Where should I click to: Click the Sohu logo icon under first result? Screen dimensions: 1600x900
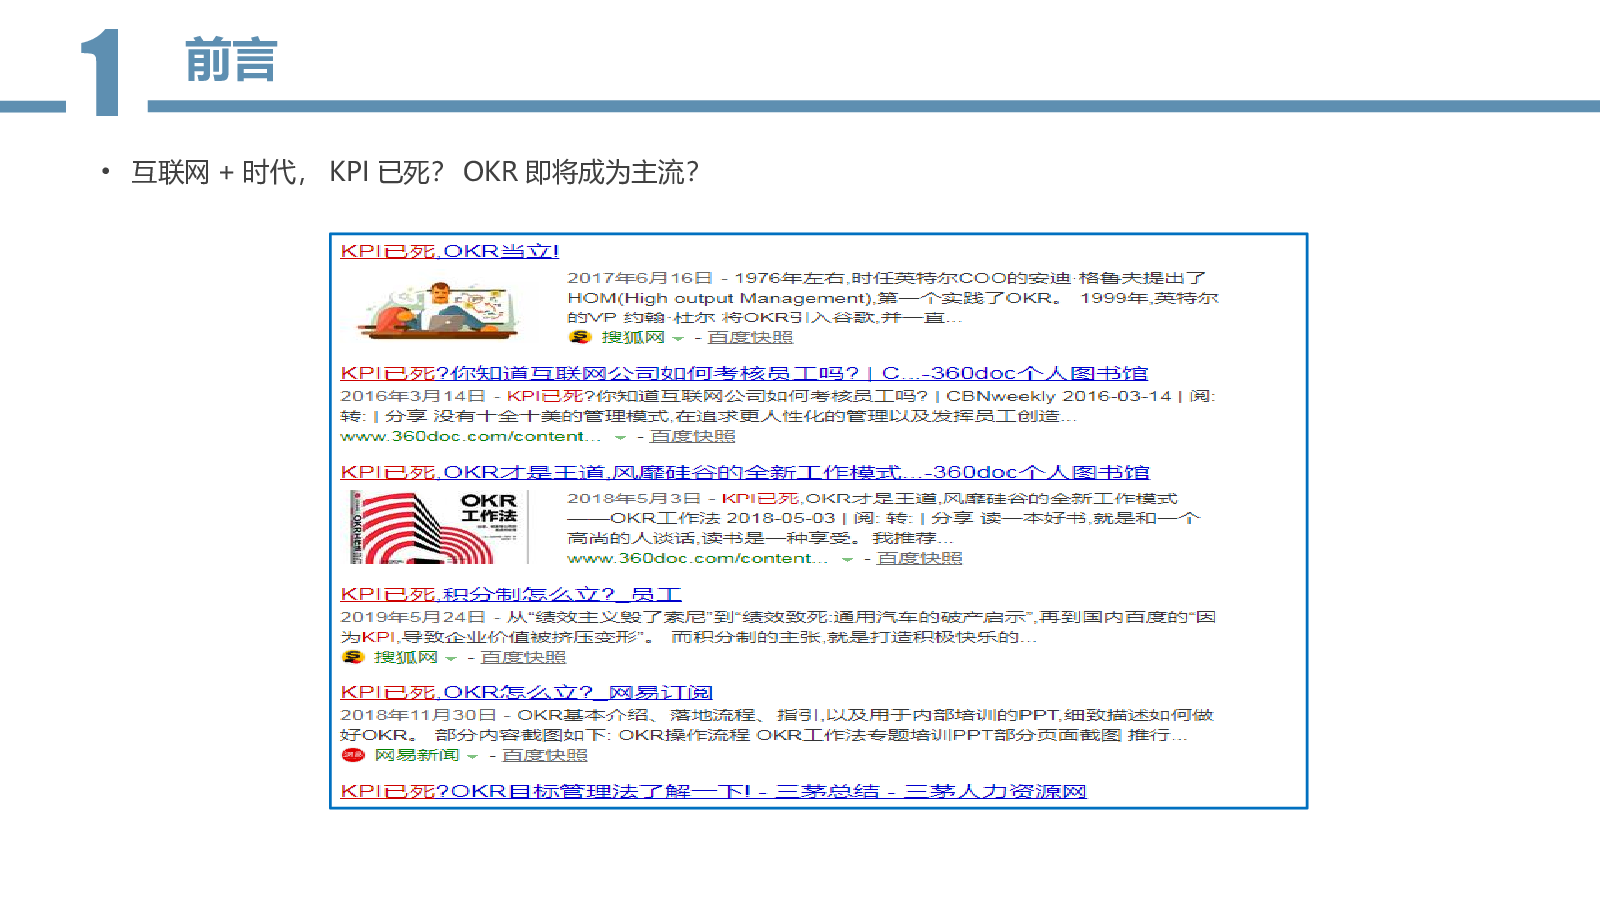pyautogui.click(x=579, y=337)
